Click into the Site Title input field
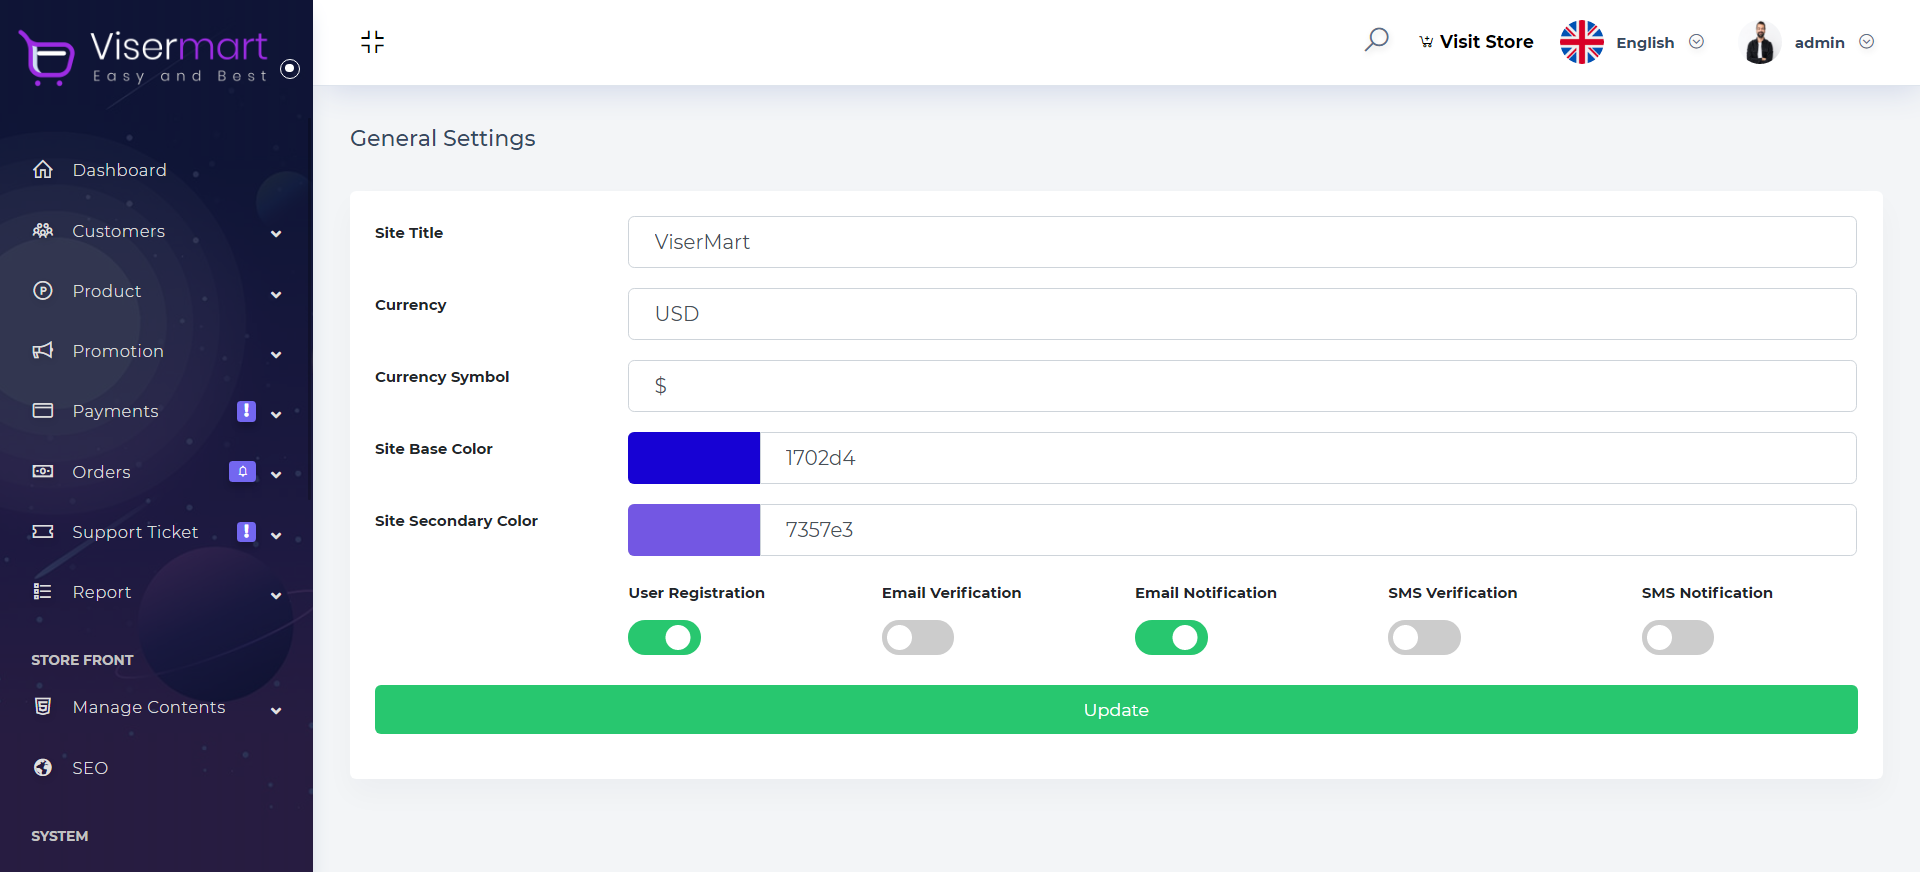Viewport: 1920px width, 872px height. pyautogui.click(x=1241, y=242)
